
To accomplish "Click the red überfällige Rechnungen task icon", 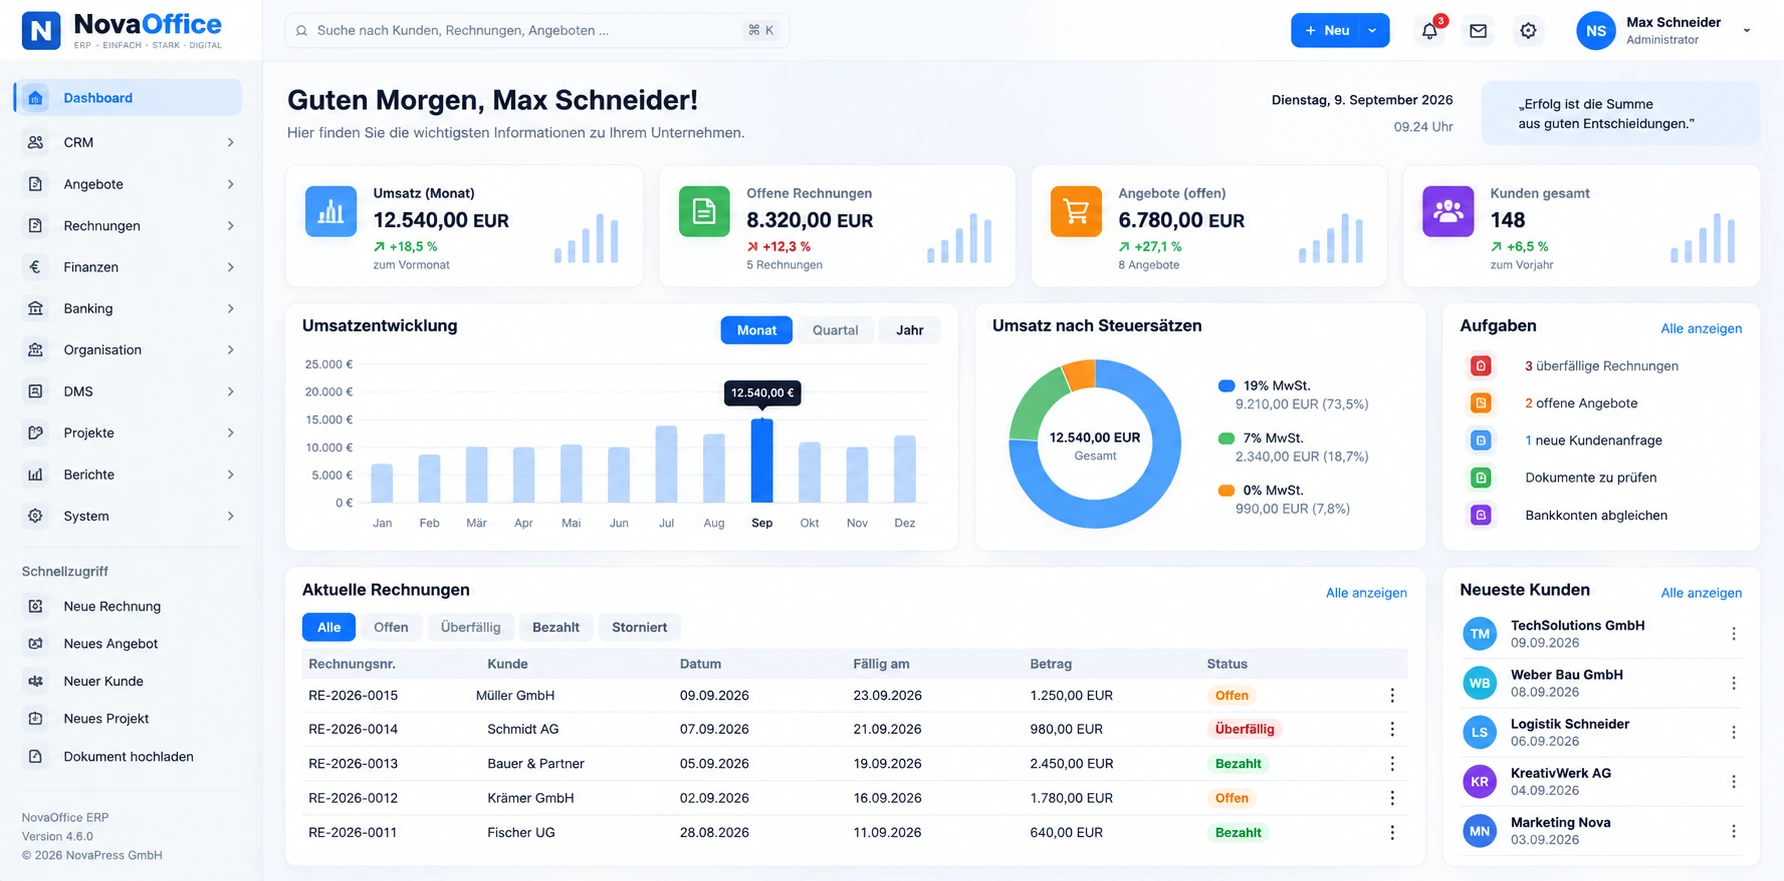I will click(1481, 366).
